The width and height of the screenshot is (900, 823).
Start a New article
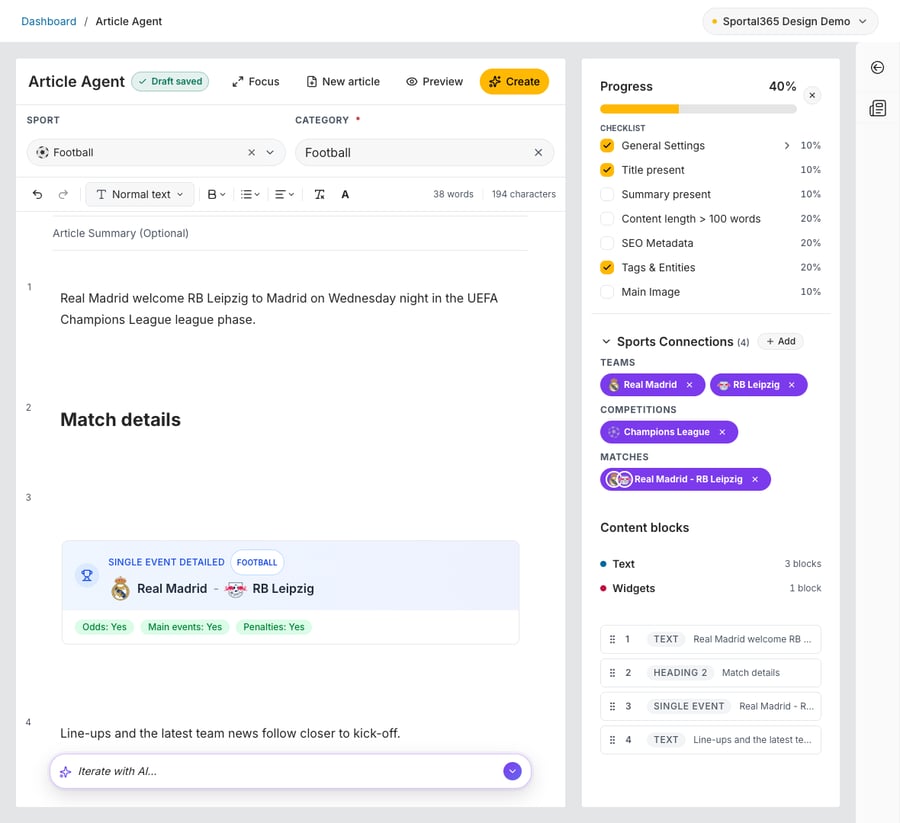point(343,81)
